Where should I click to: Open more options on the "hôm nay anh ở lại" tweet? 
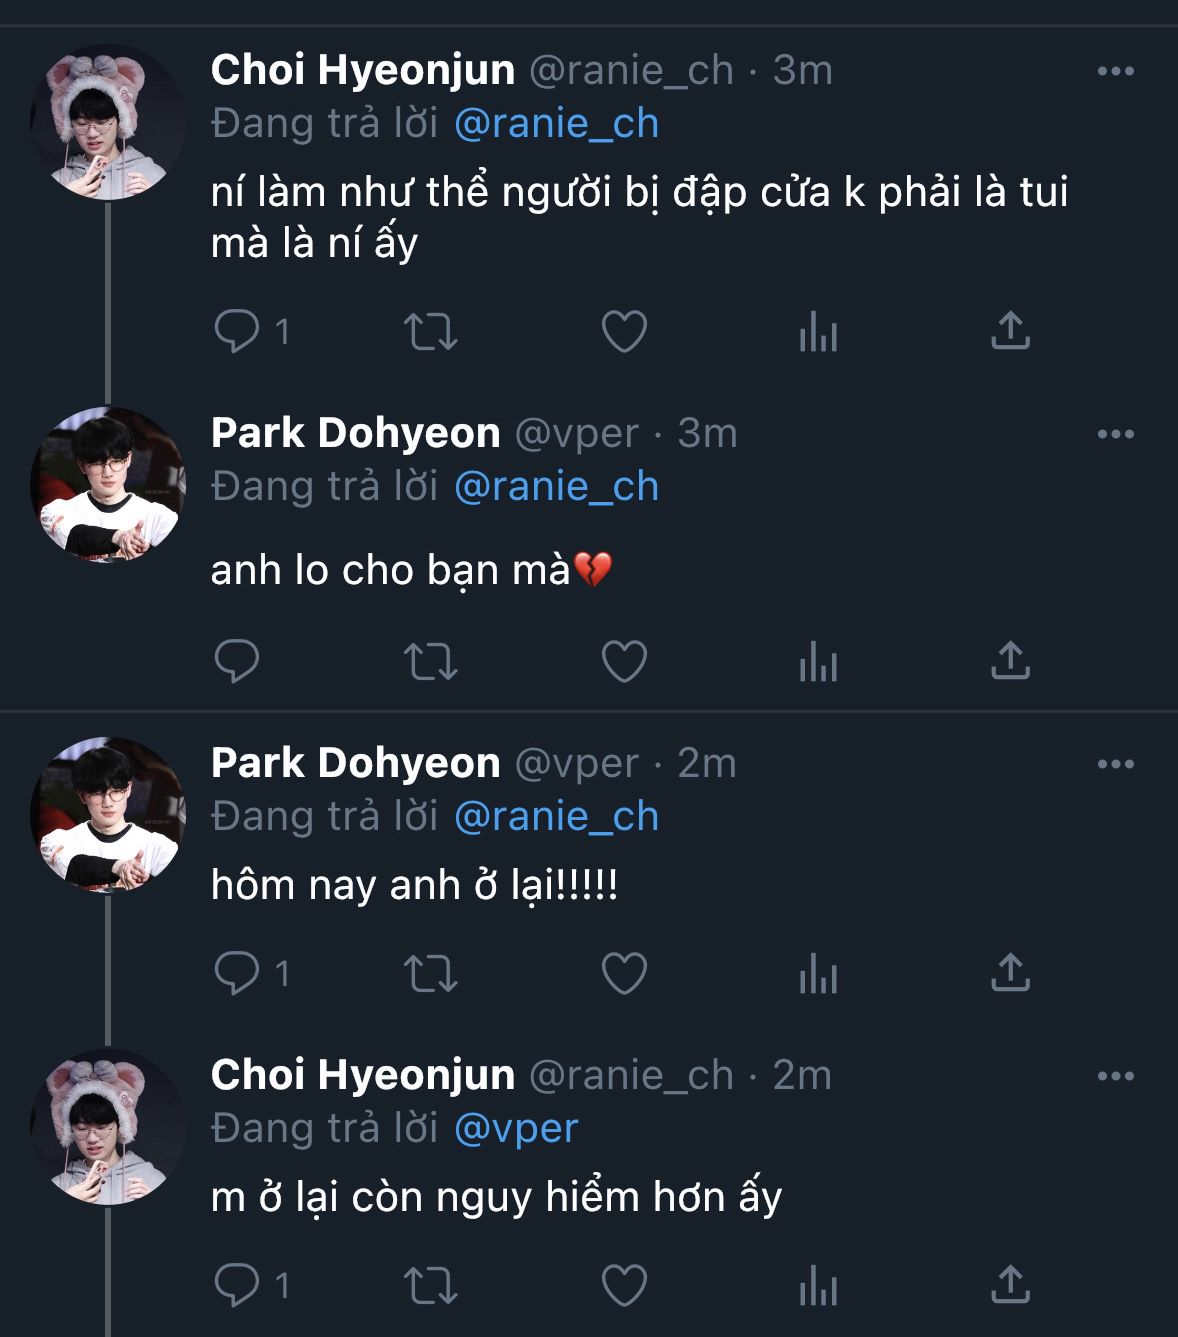pos(1115,764)
